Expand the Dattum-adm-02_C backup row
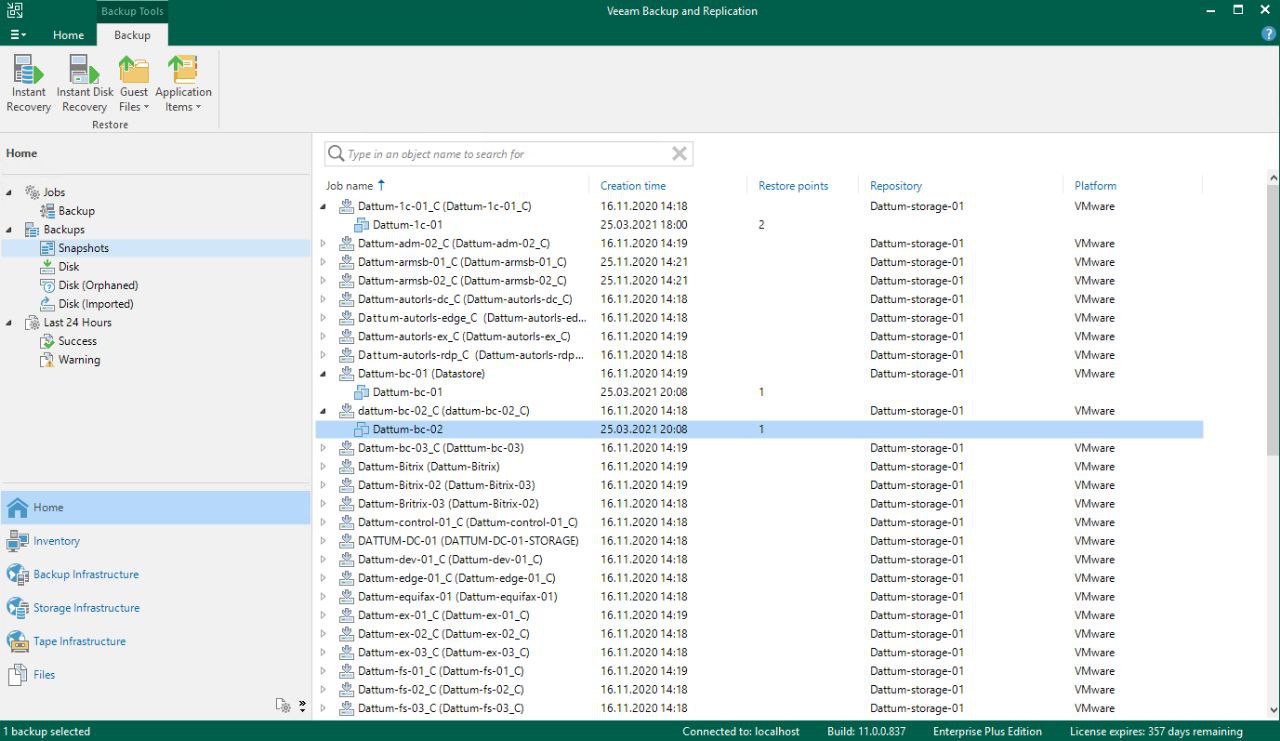 323,244
